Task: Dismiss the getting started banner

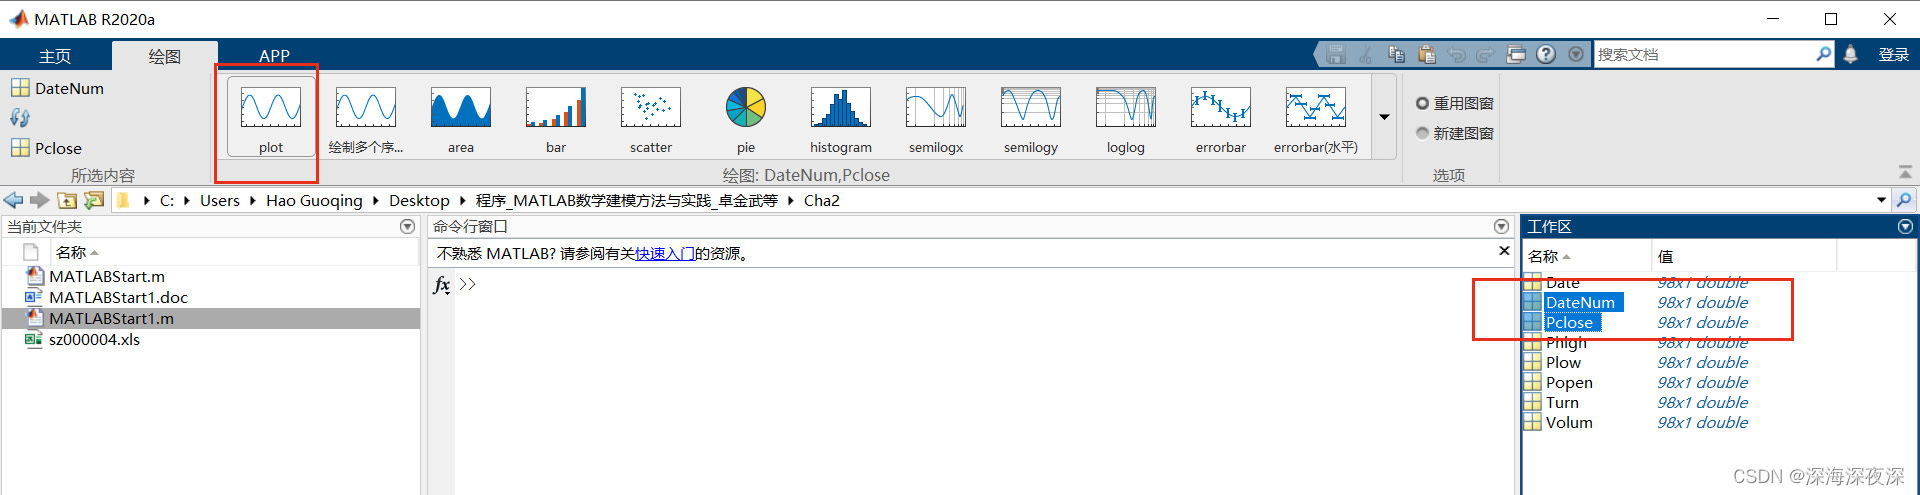Action: click(x=1504, y=251)
